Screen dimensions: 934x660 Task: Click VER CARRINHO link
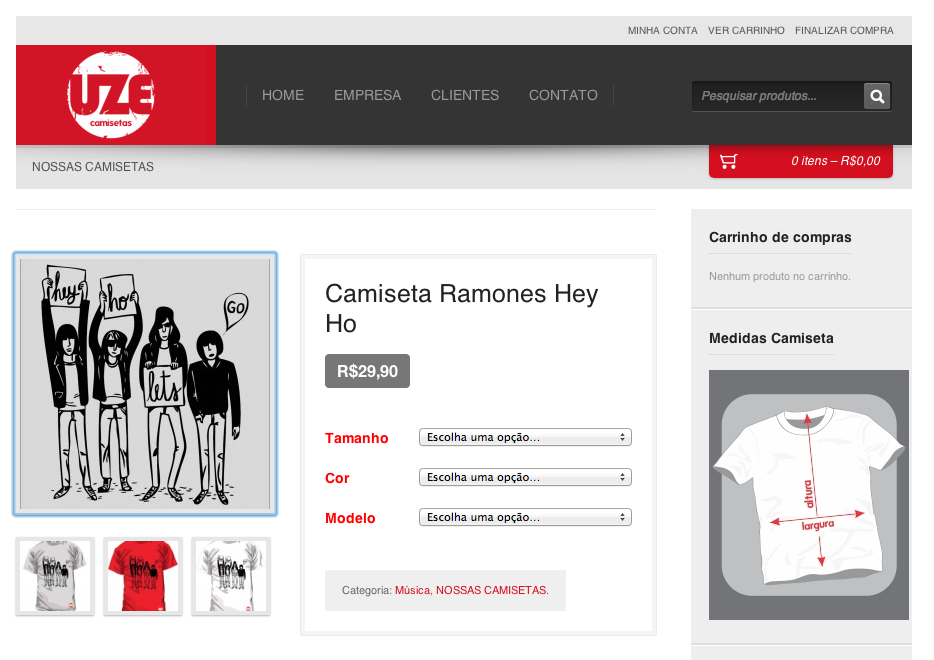pos(746,30)
